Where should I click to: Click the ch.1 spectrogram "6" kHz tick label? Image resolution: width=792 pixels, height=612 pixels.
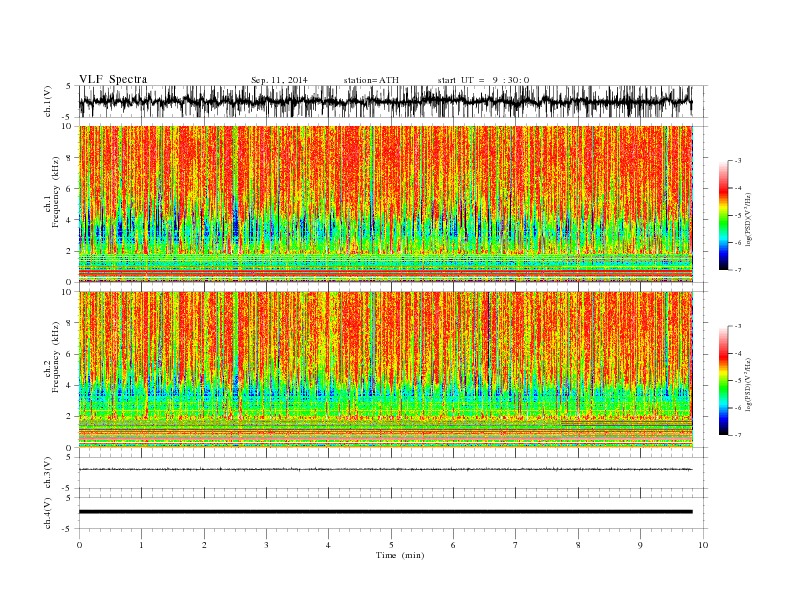(70, 189)
